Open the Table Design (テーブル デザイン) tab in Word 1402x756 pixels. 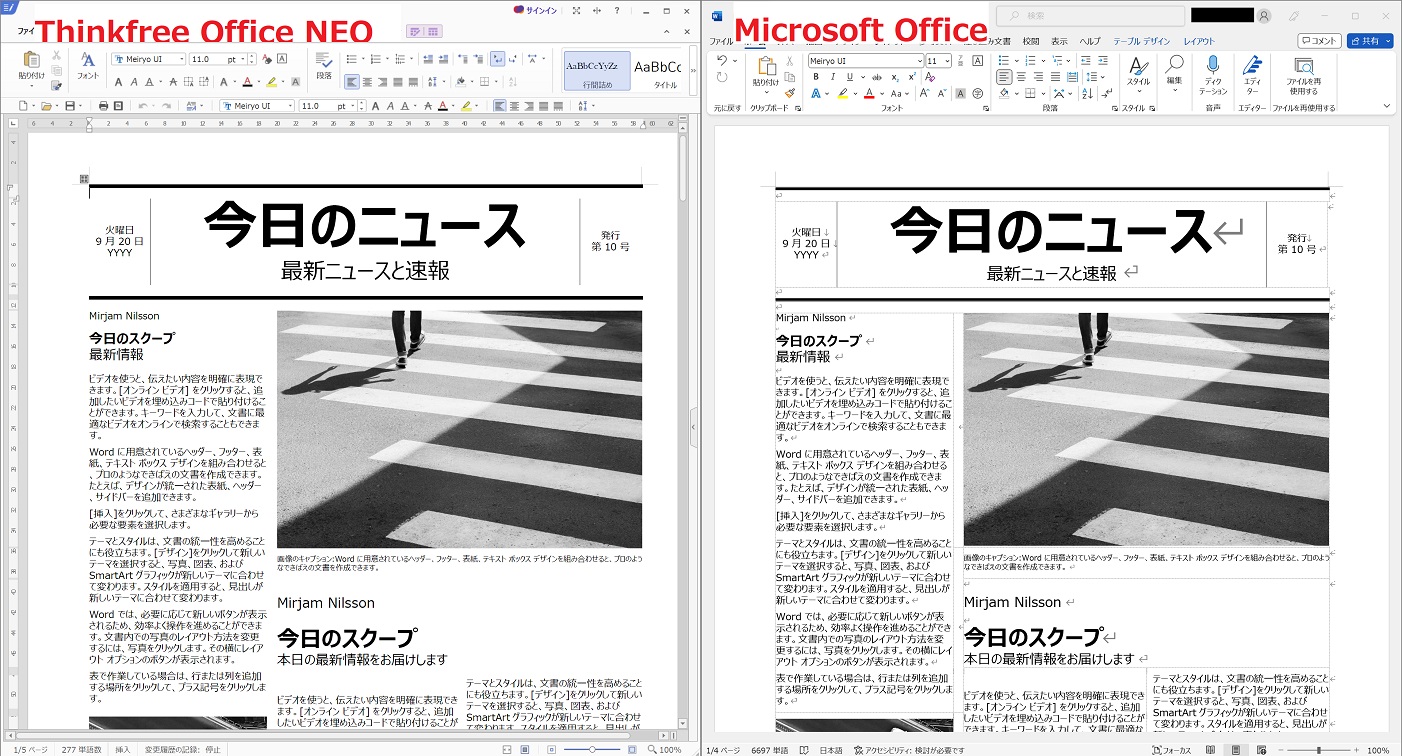coord(1141,41)
